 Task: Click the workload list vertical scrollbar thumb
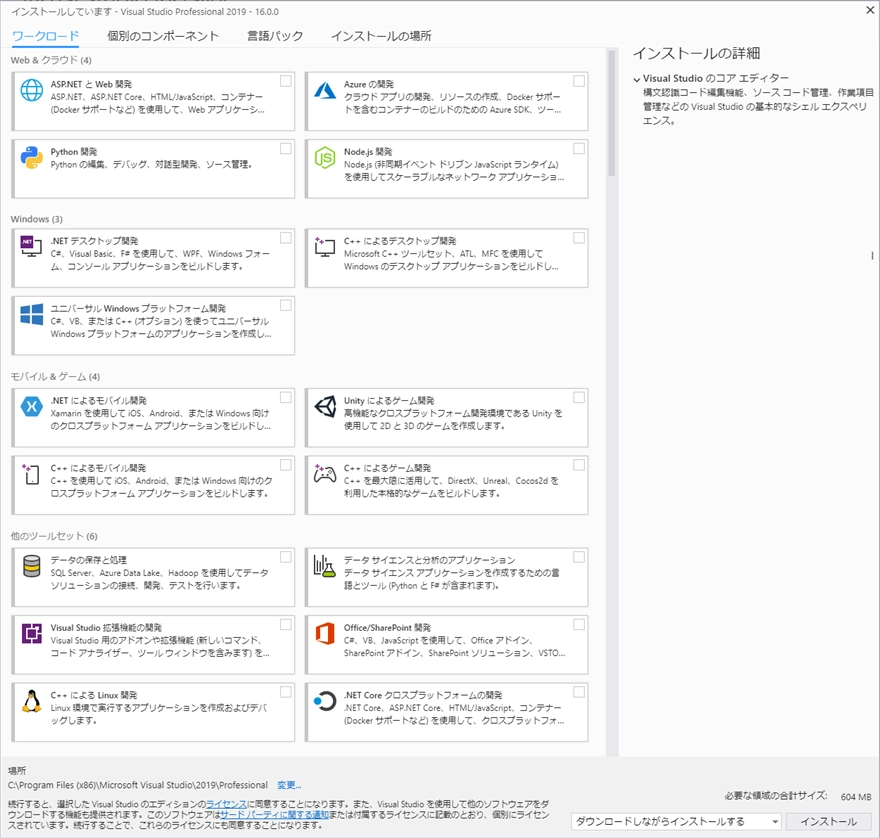[612, 113]
